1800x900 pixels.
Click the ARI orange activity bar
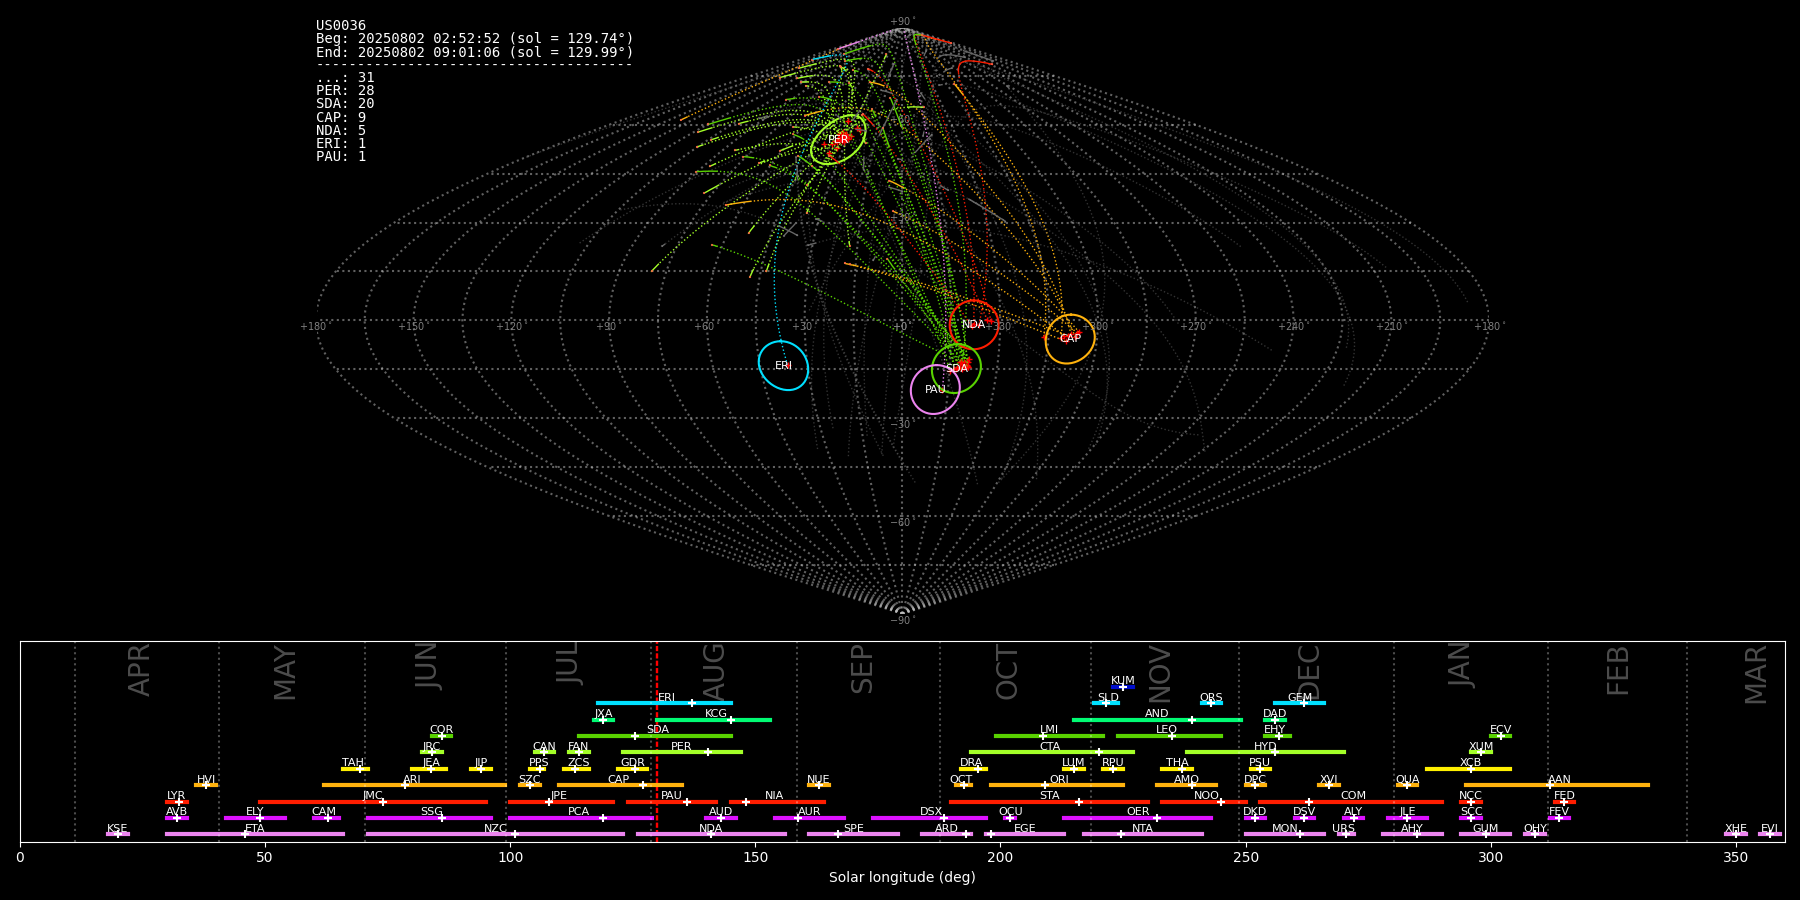414,785
